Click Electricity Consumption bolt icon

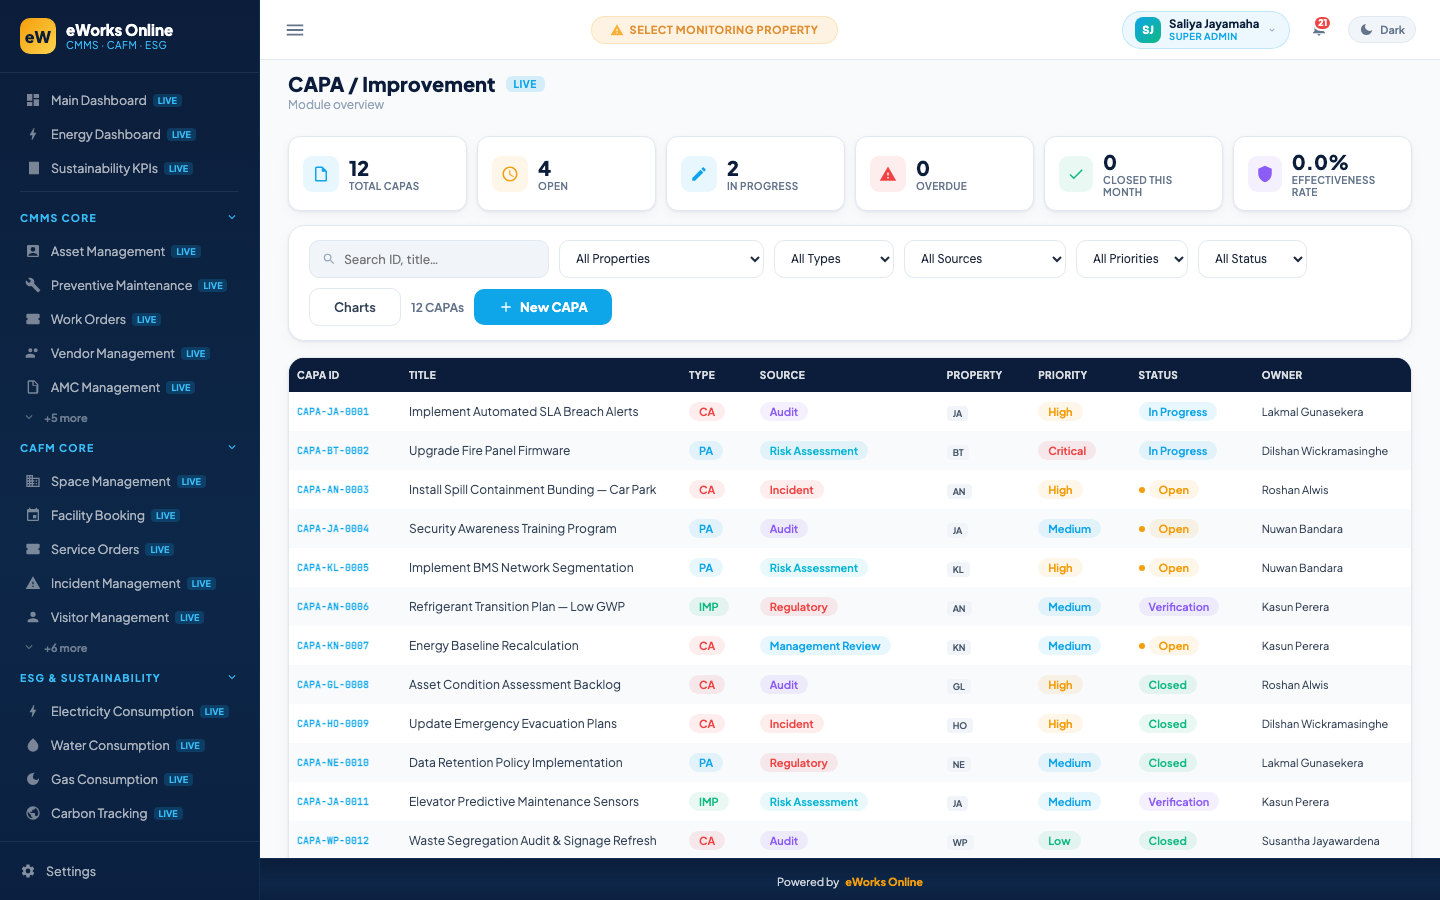coord(33,711)
